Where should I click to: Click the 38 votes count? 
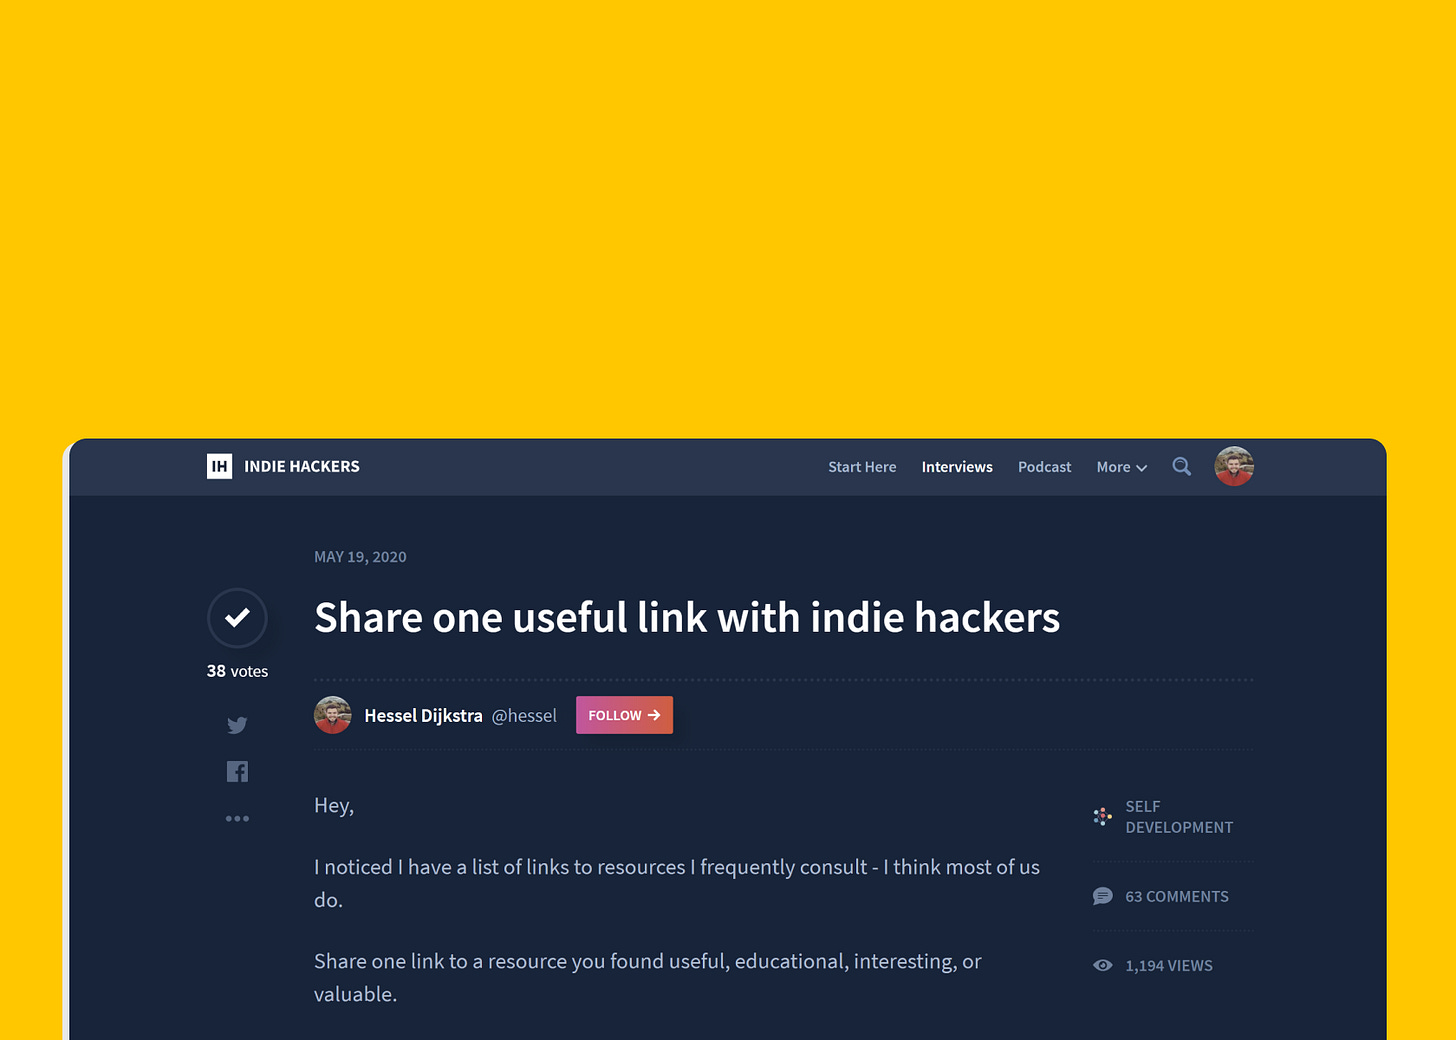pos(237,671)
